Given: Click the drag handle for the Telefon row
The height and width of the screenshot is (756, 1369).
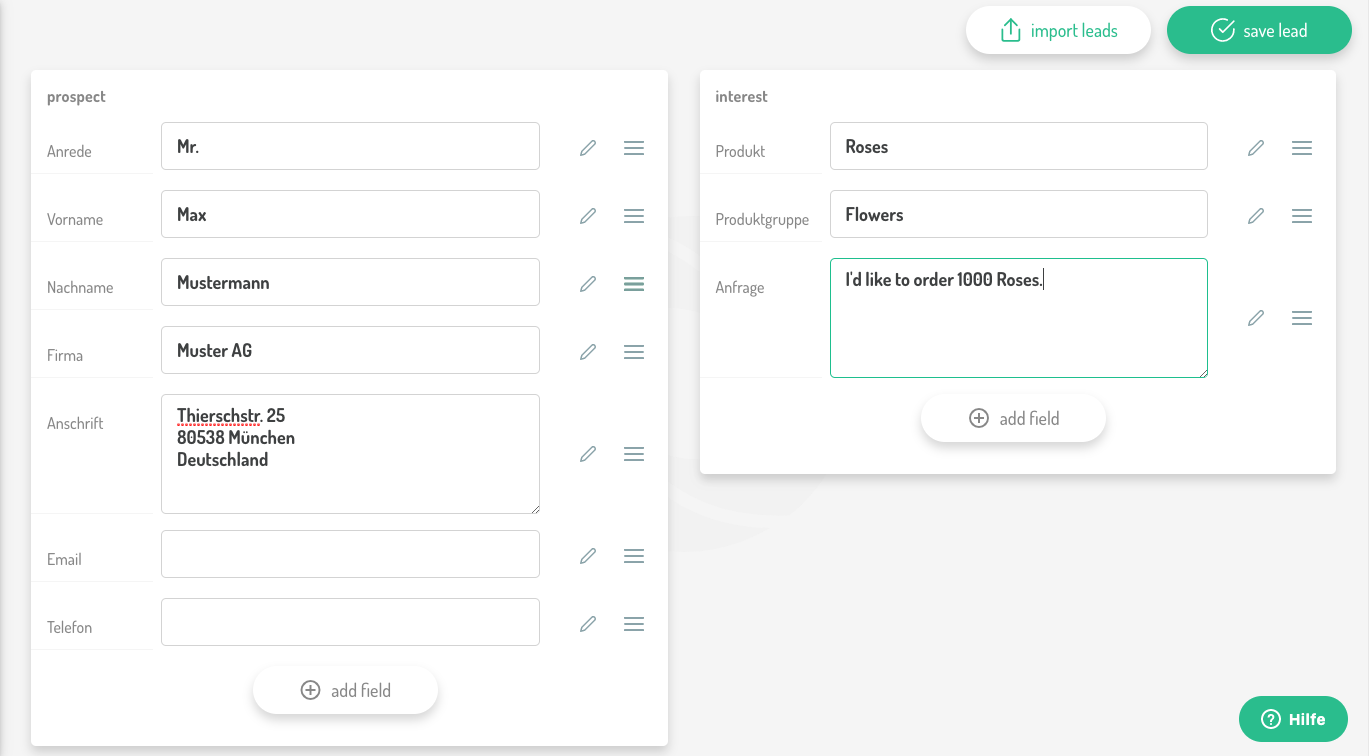Looking at the screenshot, I should click(x=633, y=624).
